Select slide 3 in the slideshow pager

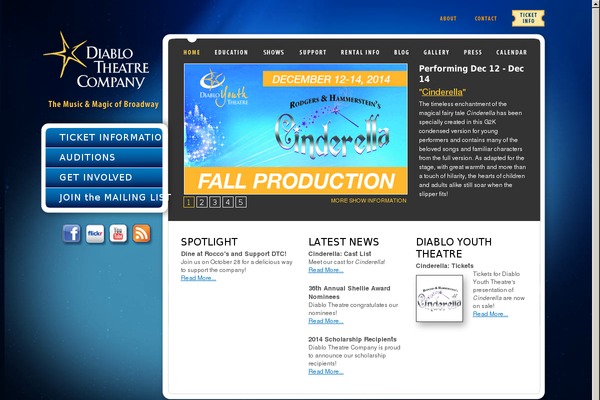[215, 202]
